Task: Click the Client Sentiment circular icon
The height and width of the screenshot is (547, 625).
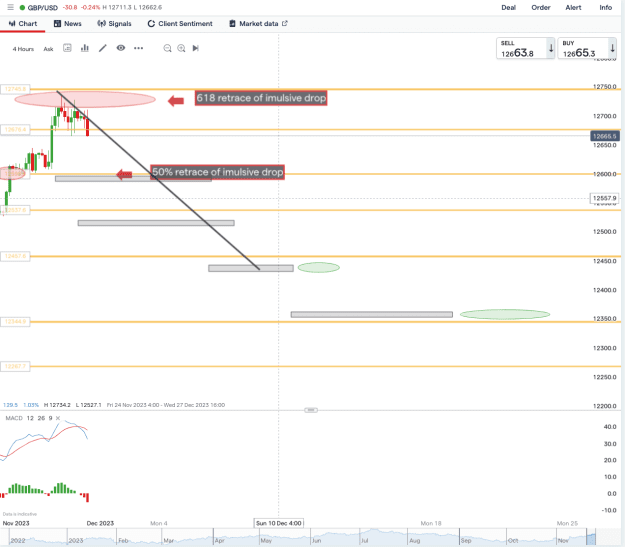Action: click(151, 24)
